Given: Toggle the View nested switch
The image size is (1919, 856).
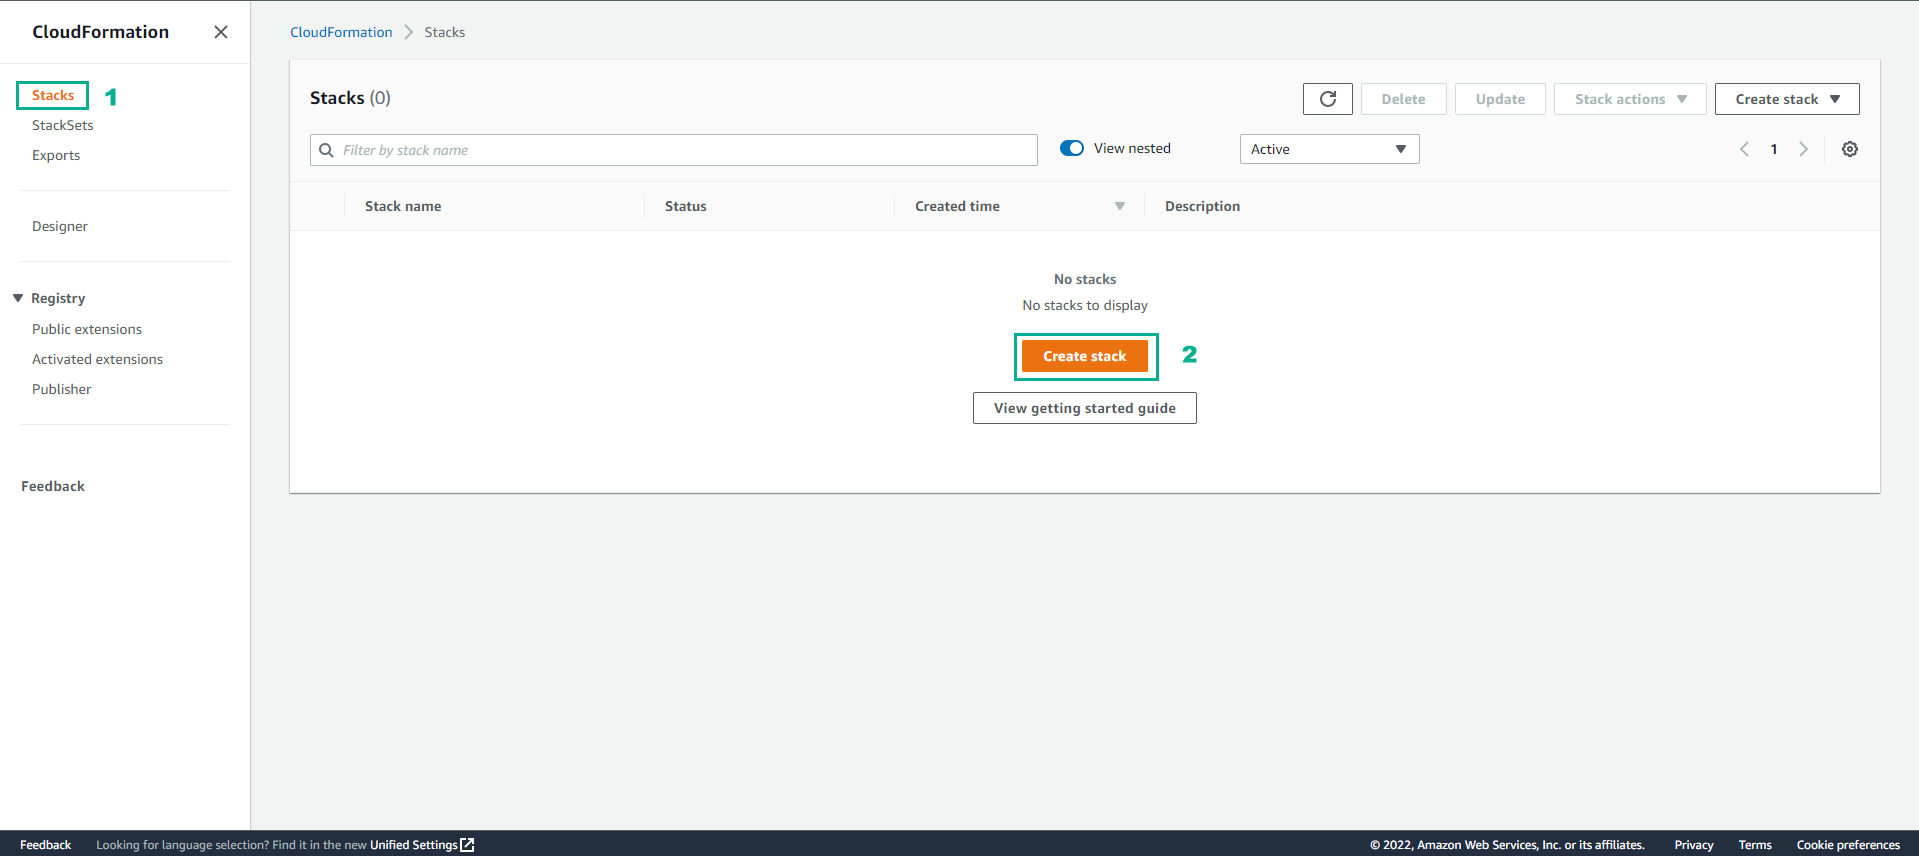Looking at the screenshot, I should click(x=1072, y=148).
